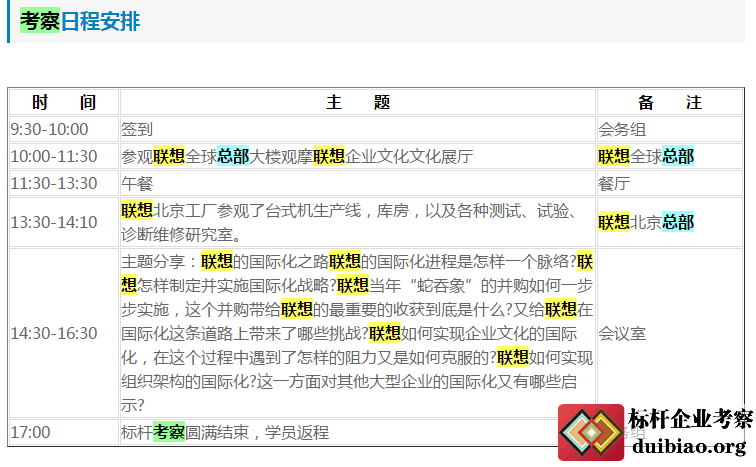Select the 11:30-13:30 time cell
Viewport: 756px width, 467px height.
click(64, 183)
